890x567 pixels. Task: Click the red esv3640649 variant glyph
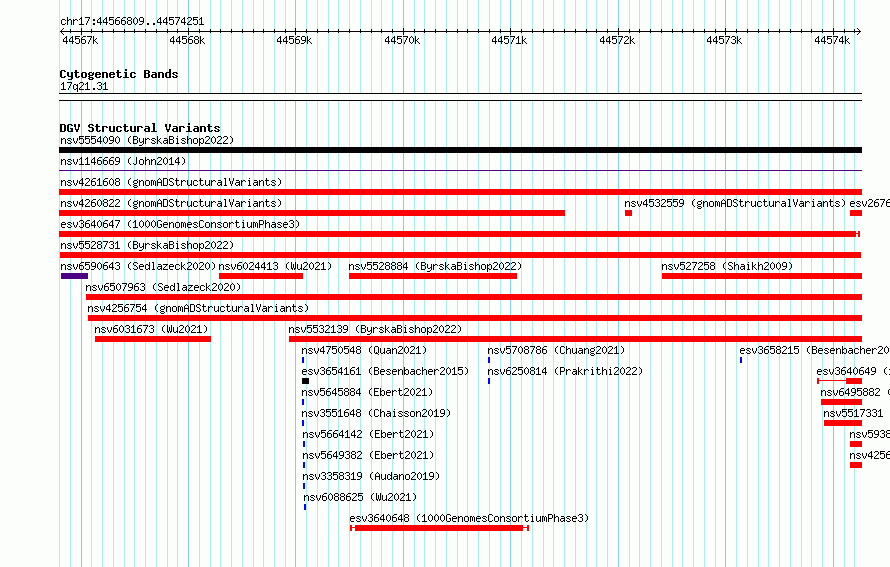point(839,381)
